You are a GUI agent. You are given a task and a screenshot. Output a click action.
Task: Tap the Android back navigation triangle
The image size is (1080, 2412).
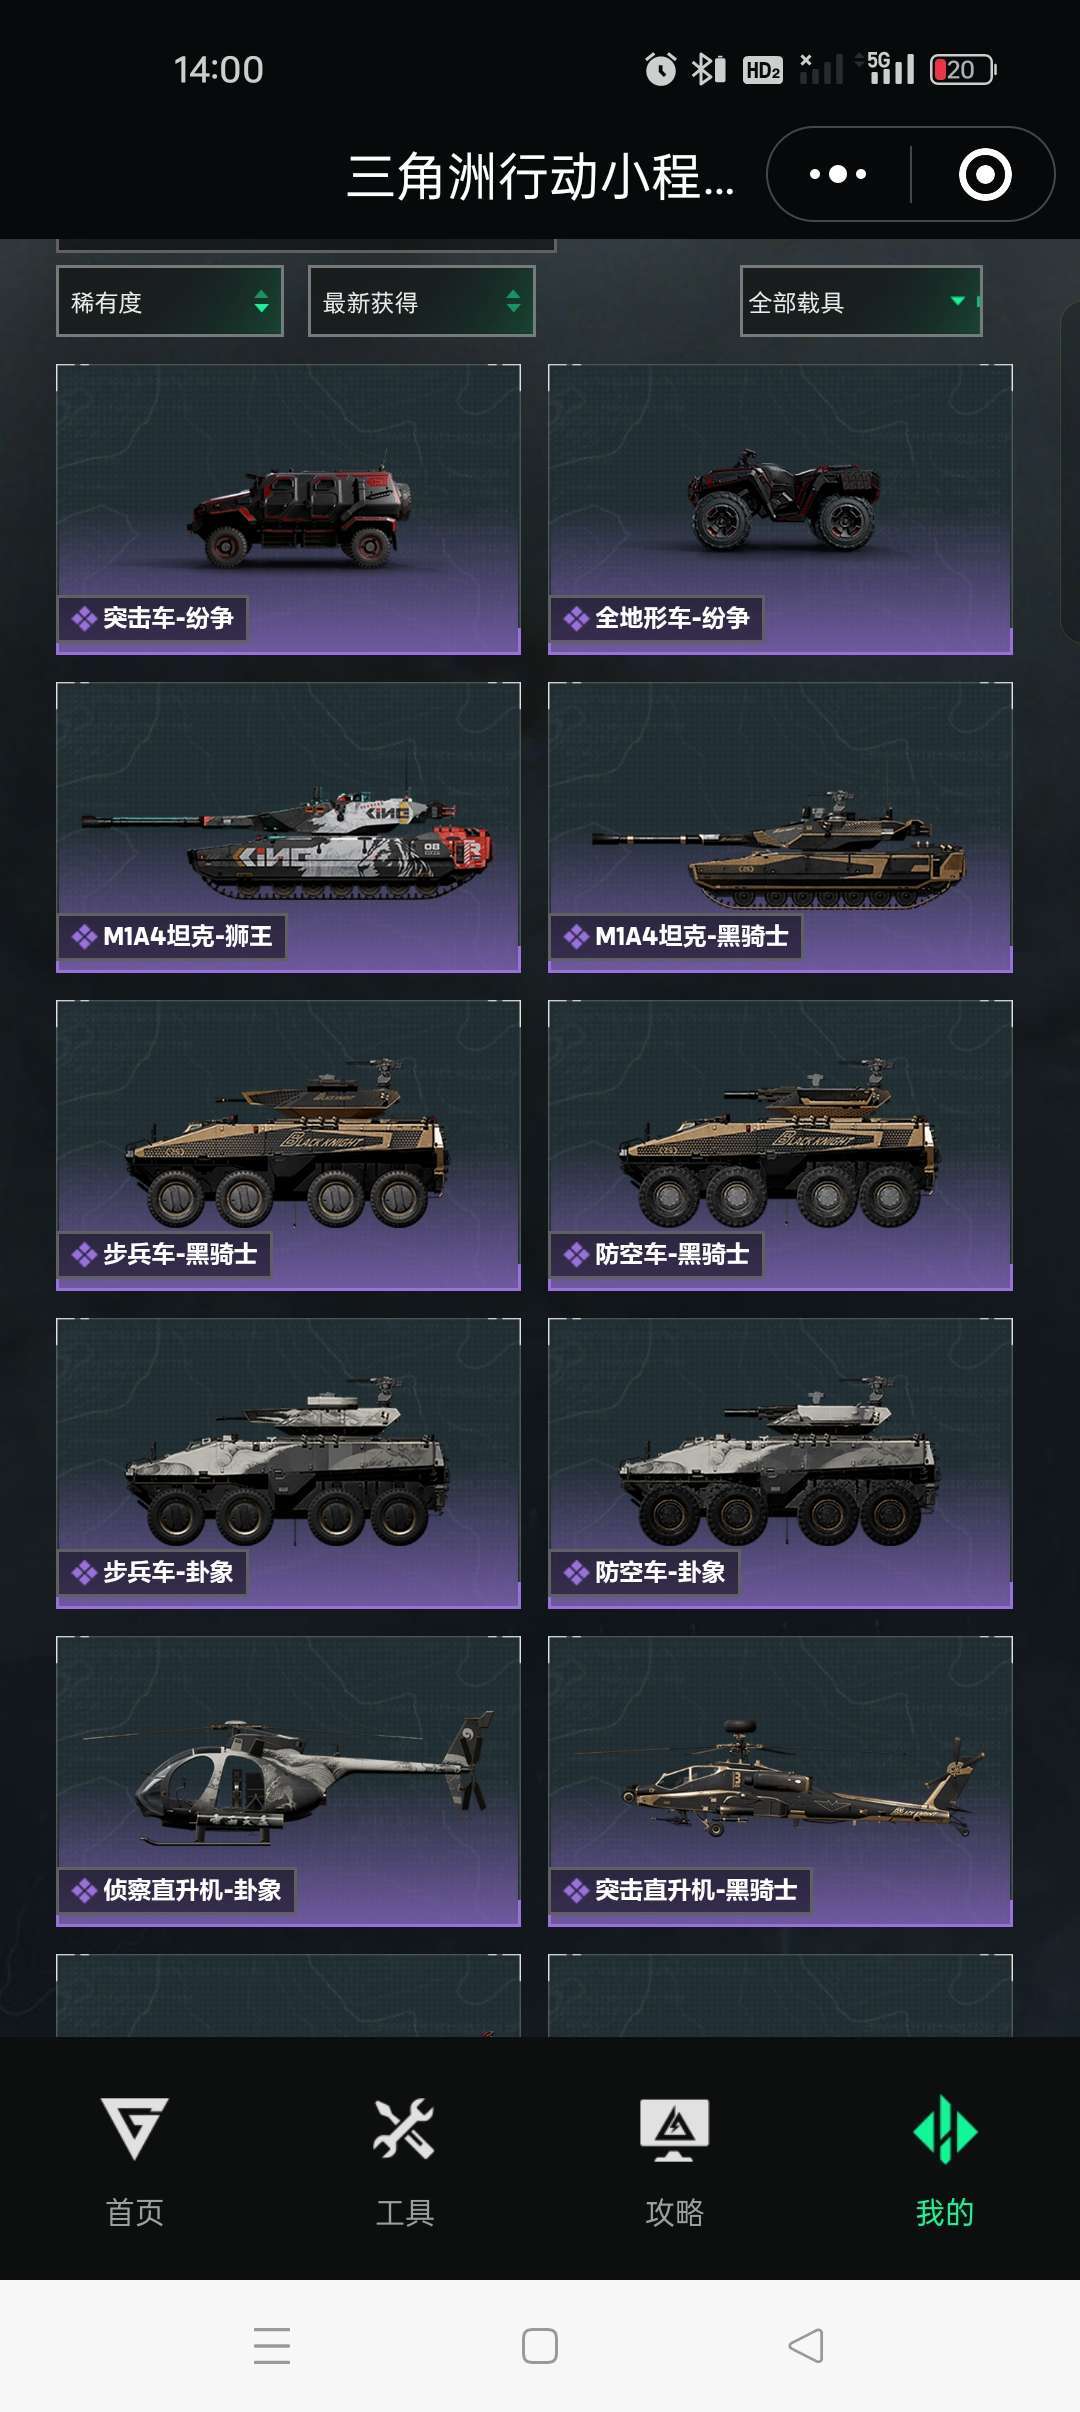[806, 2345]
